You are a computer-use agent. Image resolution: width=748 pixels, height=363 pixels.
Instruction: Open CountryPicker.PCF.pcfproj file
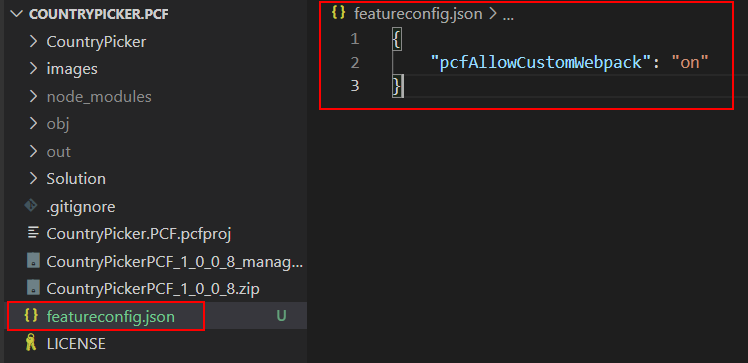tap(139, 234)
